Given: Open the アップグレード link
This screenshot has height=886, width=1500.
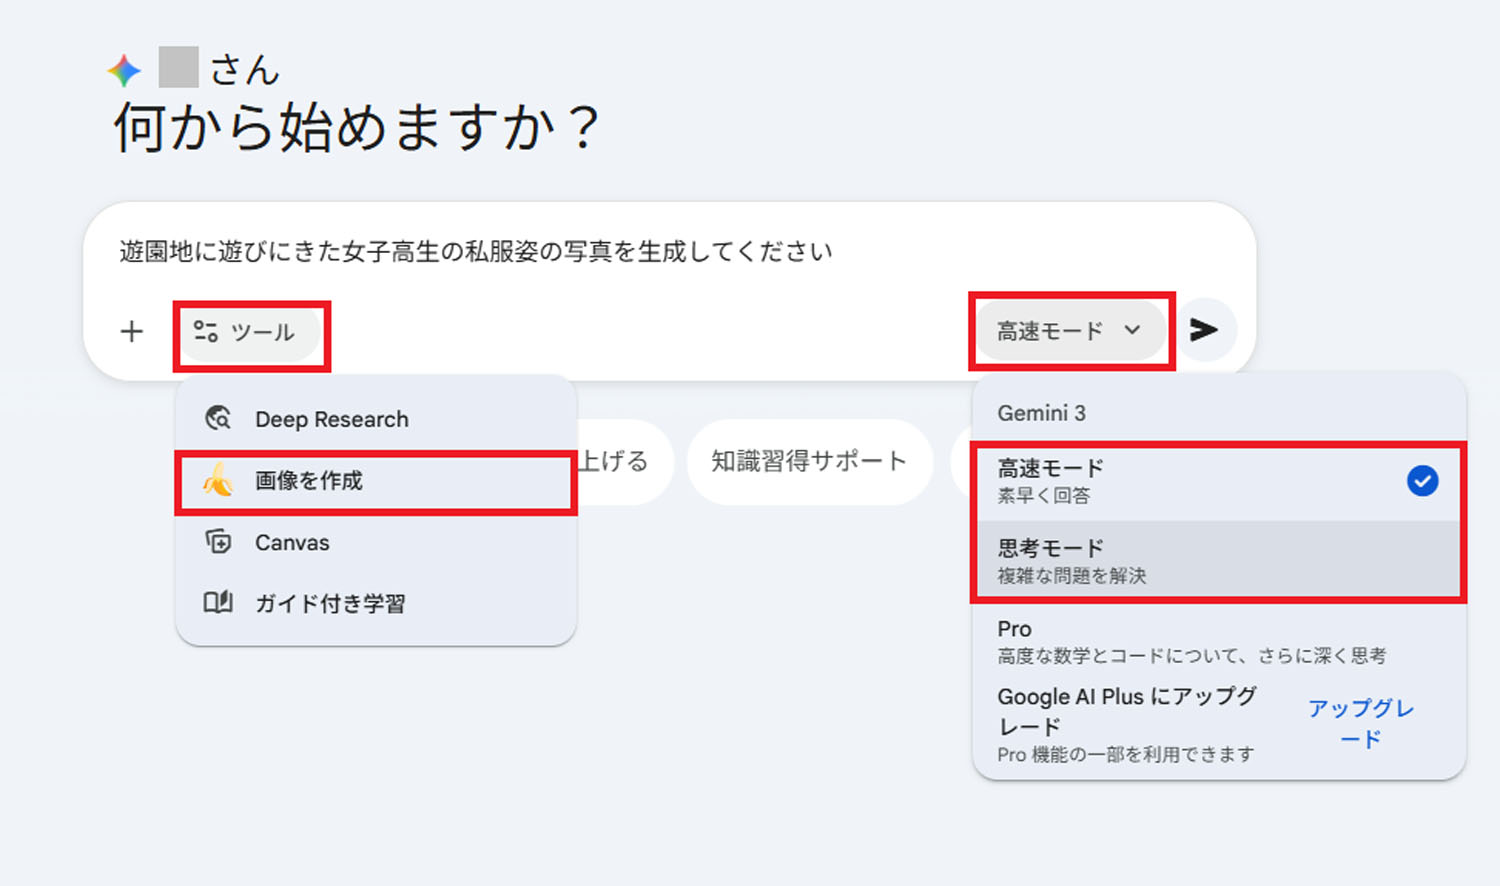Looking at the screenshot, I should tap(1360, 723).
